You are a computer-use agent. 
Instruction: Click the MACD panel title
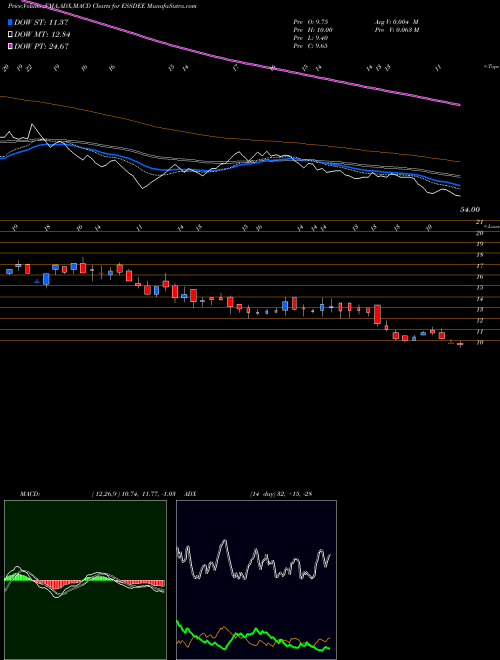coord(29,494)
